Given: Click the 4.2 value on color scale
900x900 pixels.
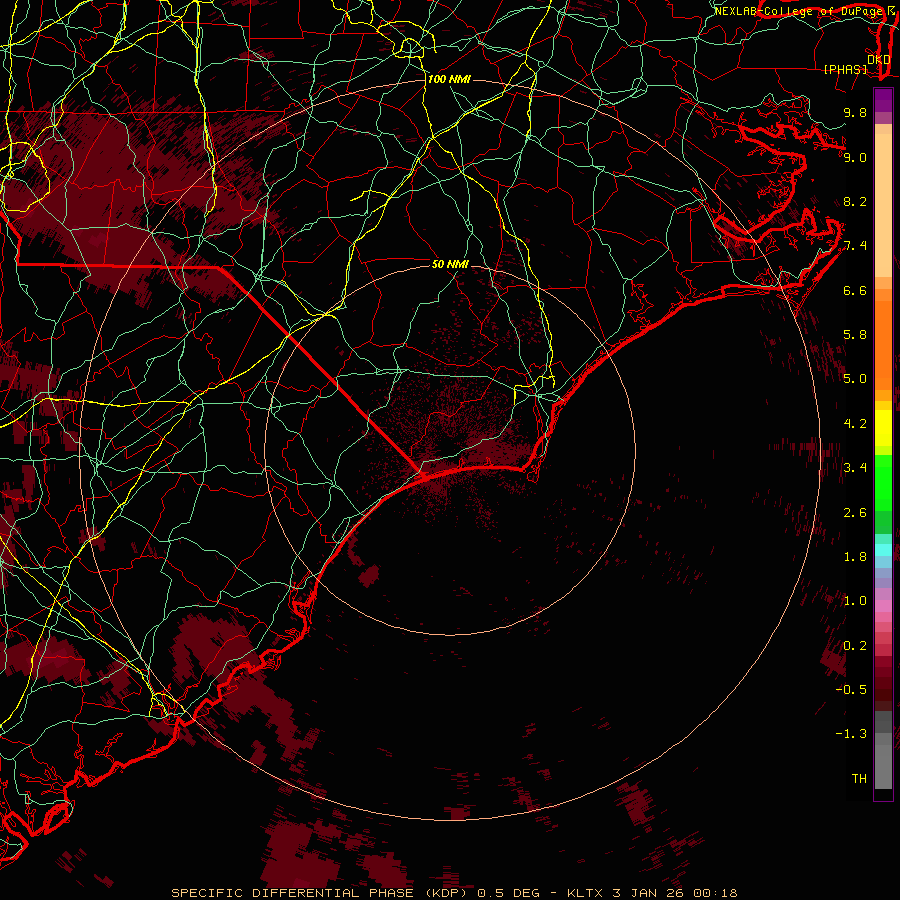Looking at the screenshot, I should click(855, 424).
